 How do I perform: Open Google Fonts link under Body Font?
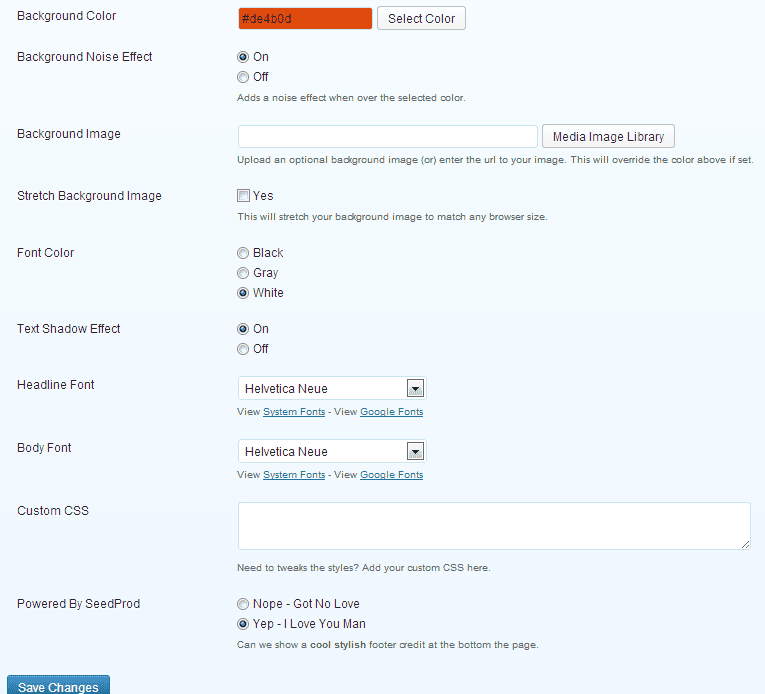[x=391, y=475]
